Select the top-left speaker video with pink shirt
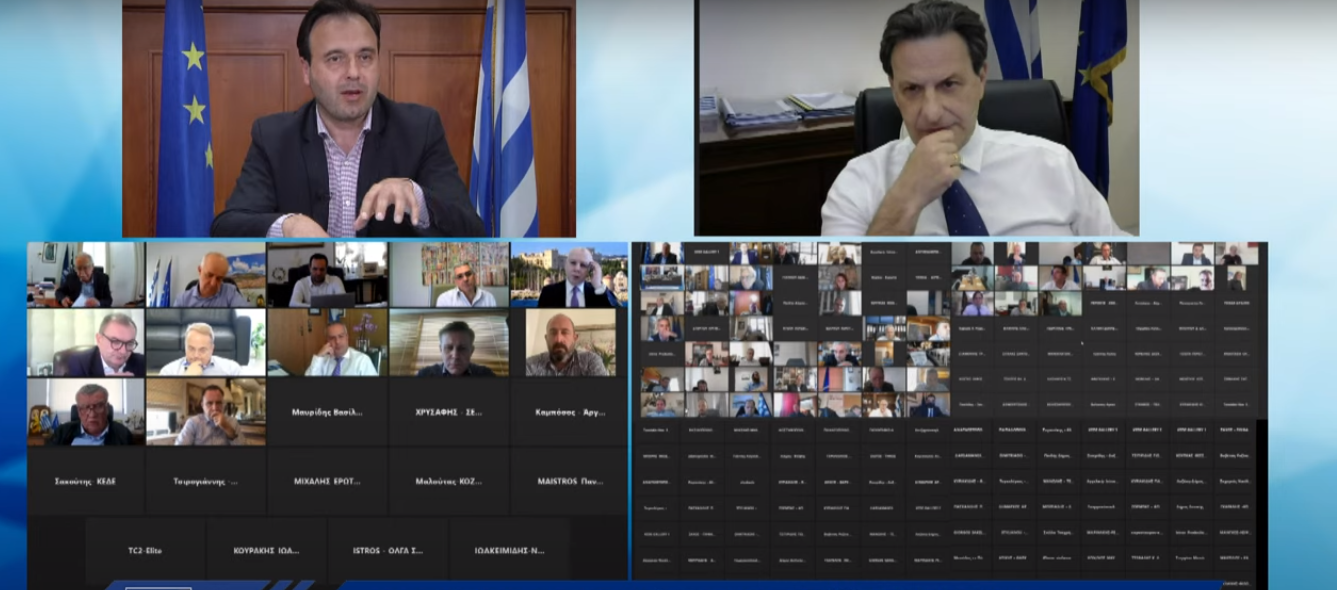 click(348, 118)
